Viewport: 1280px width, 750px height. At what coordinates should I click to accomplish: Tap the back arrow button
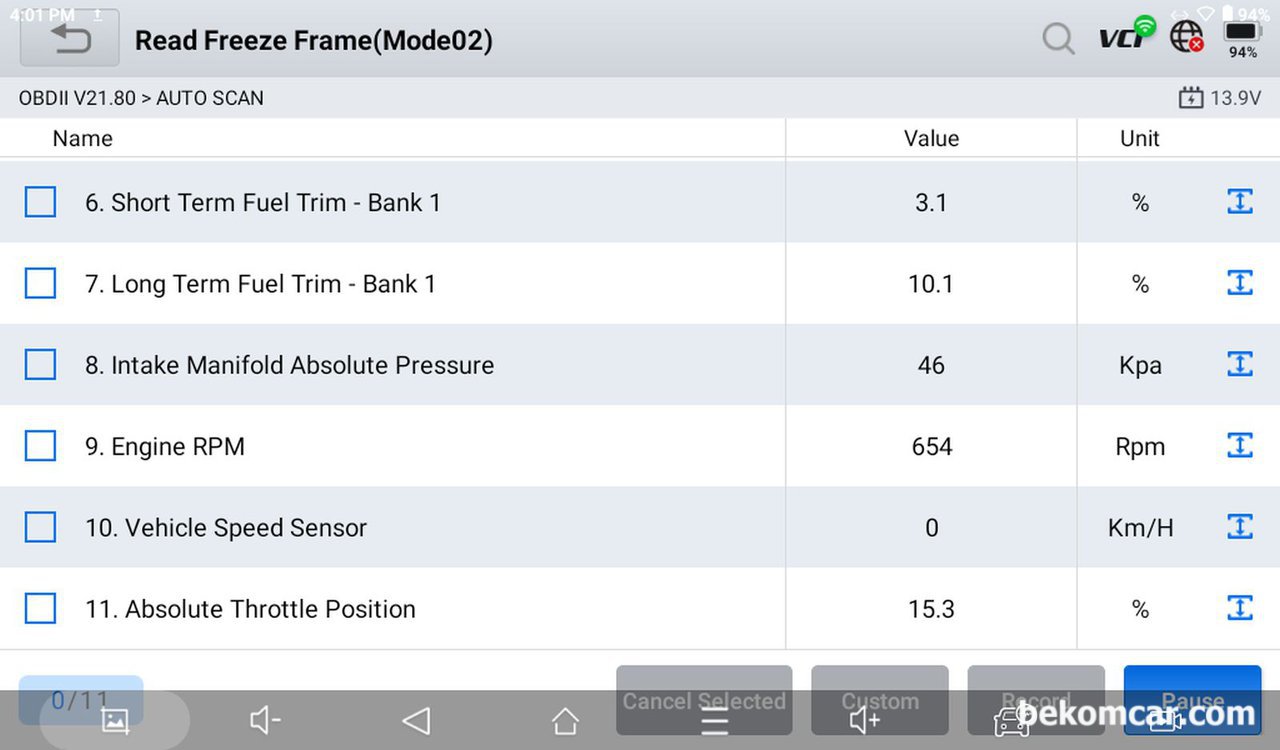70,39
